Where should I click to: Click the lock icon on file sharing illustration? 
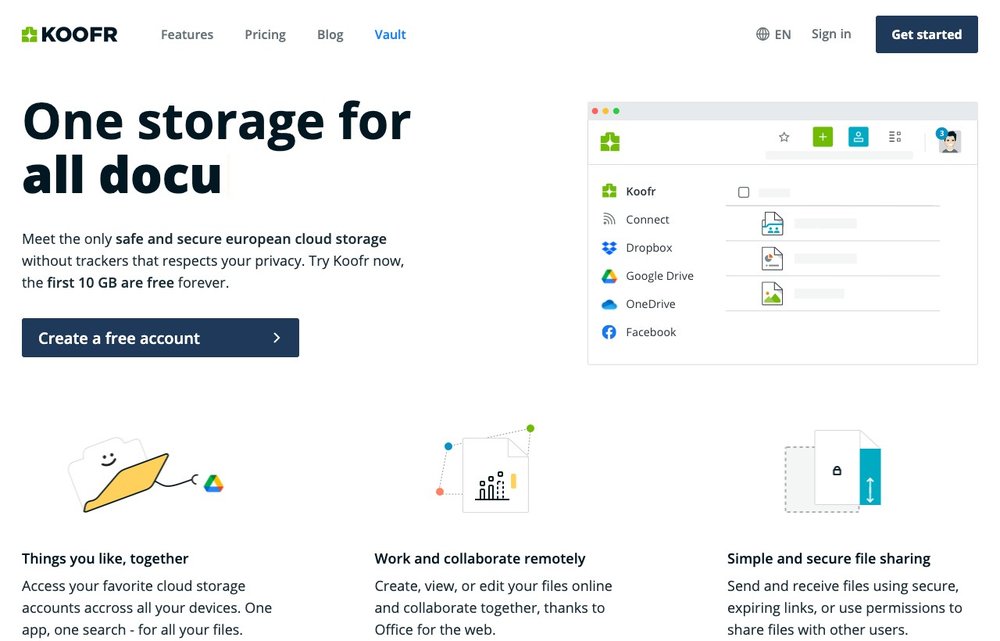(x=837, y=471)
